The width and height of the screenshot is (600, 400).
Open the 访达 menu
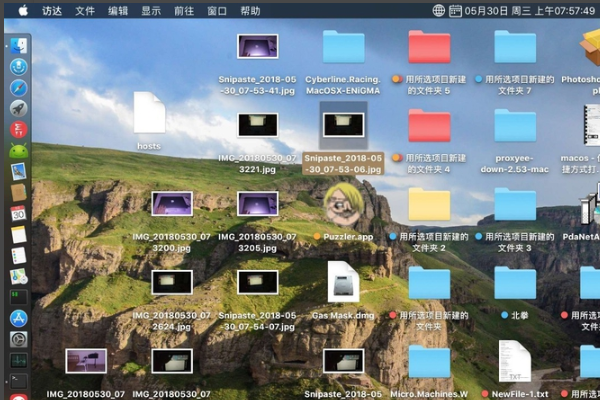click(52, 11)
